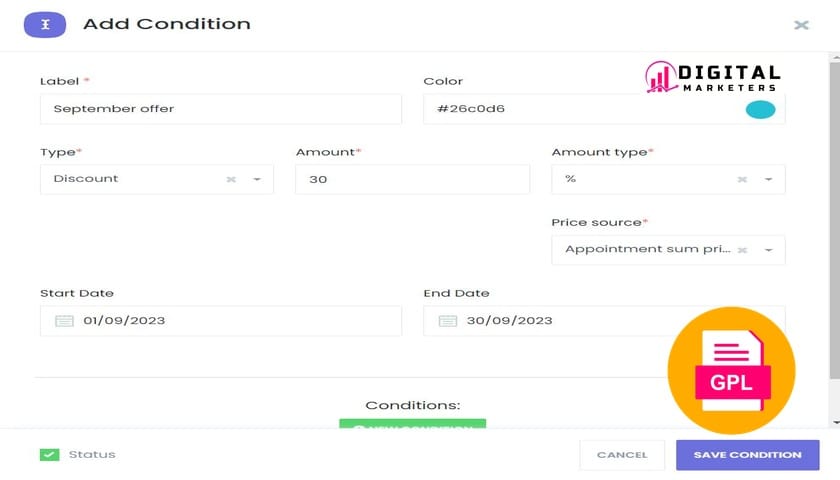This screenshot has height=480, width=840.
Task: Click the End Date calendar icon
Action: [448, 321]
